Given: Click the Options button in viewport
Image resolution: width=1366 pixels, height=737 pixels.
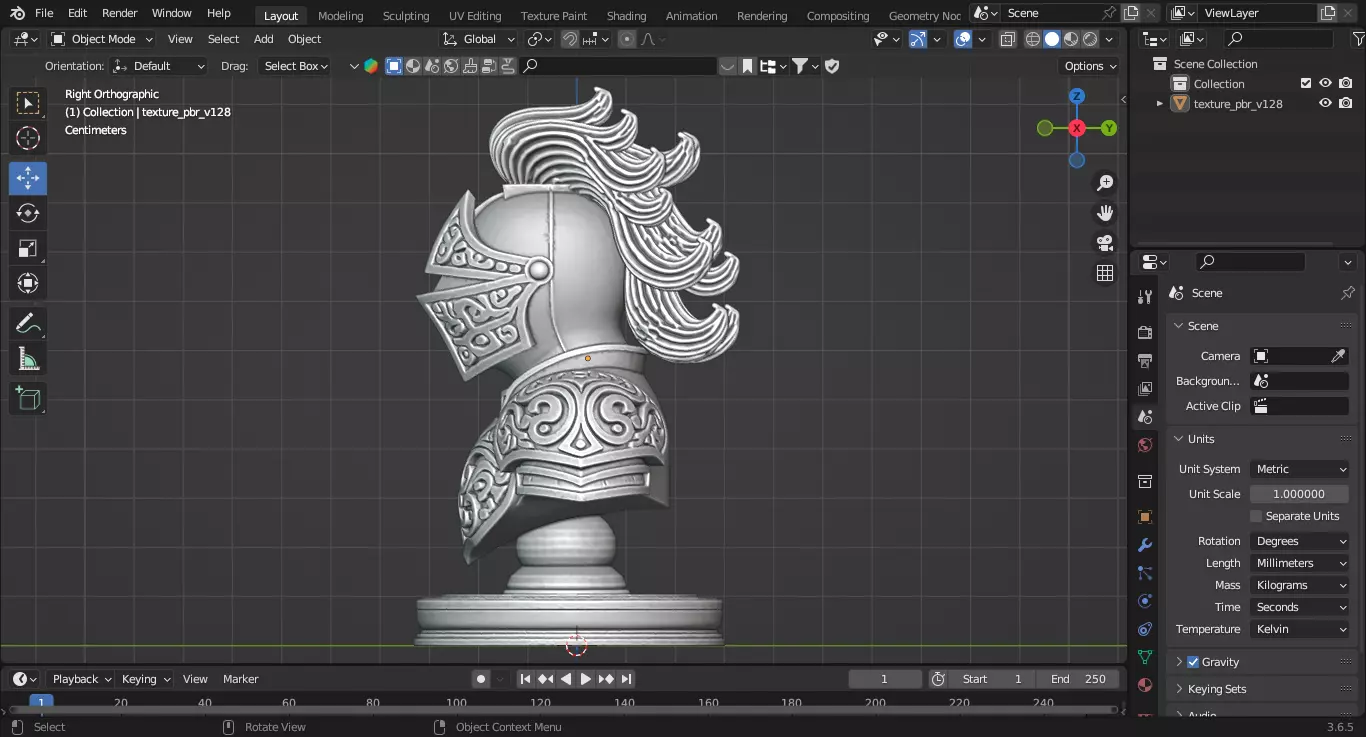Looking at the screenshot, I should click(x=1090, y=66).
